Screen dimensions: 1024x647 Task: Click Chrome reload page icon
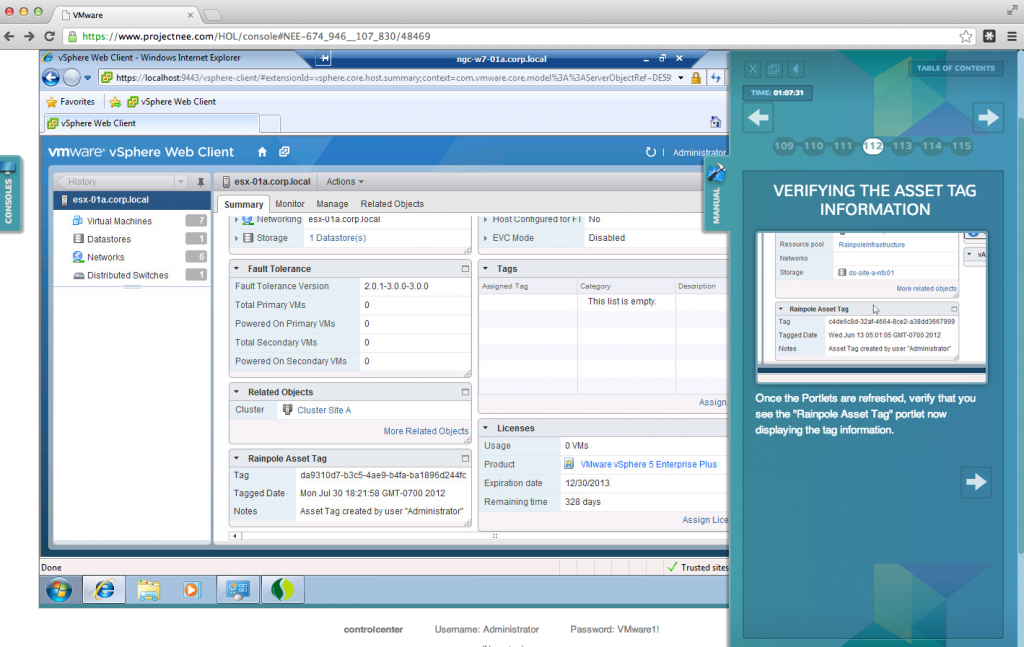point(50,37)
